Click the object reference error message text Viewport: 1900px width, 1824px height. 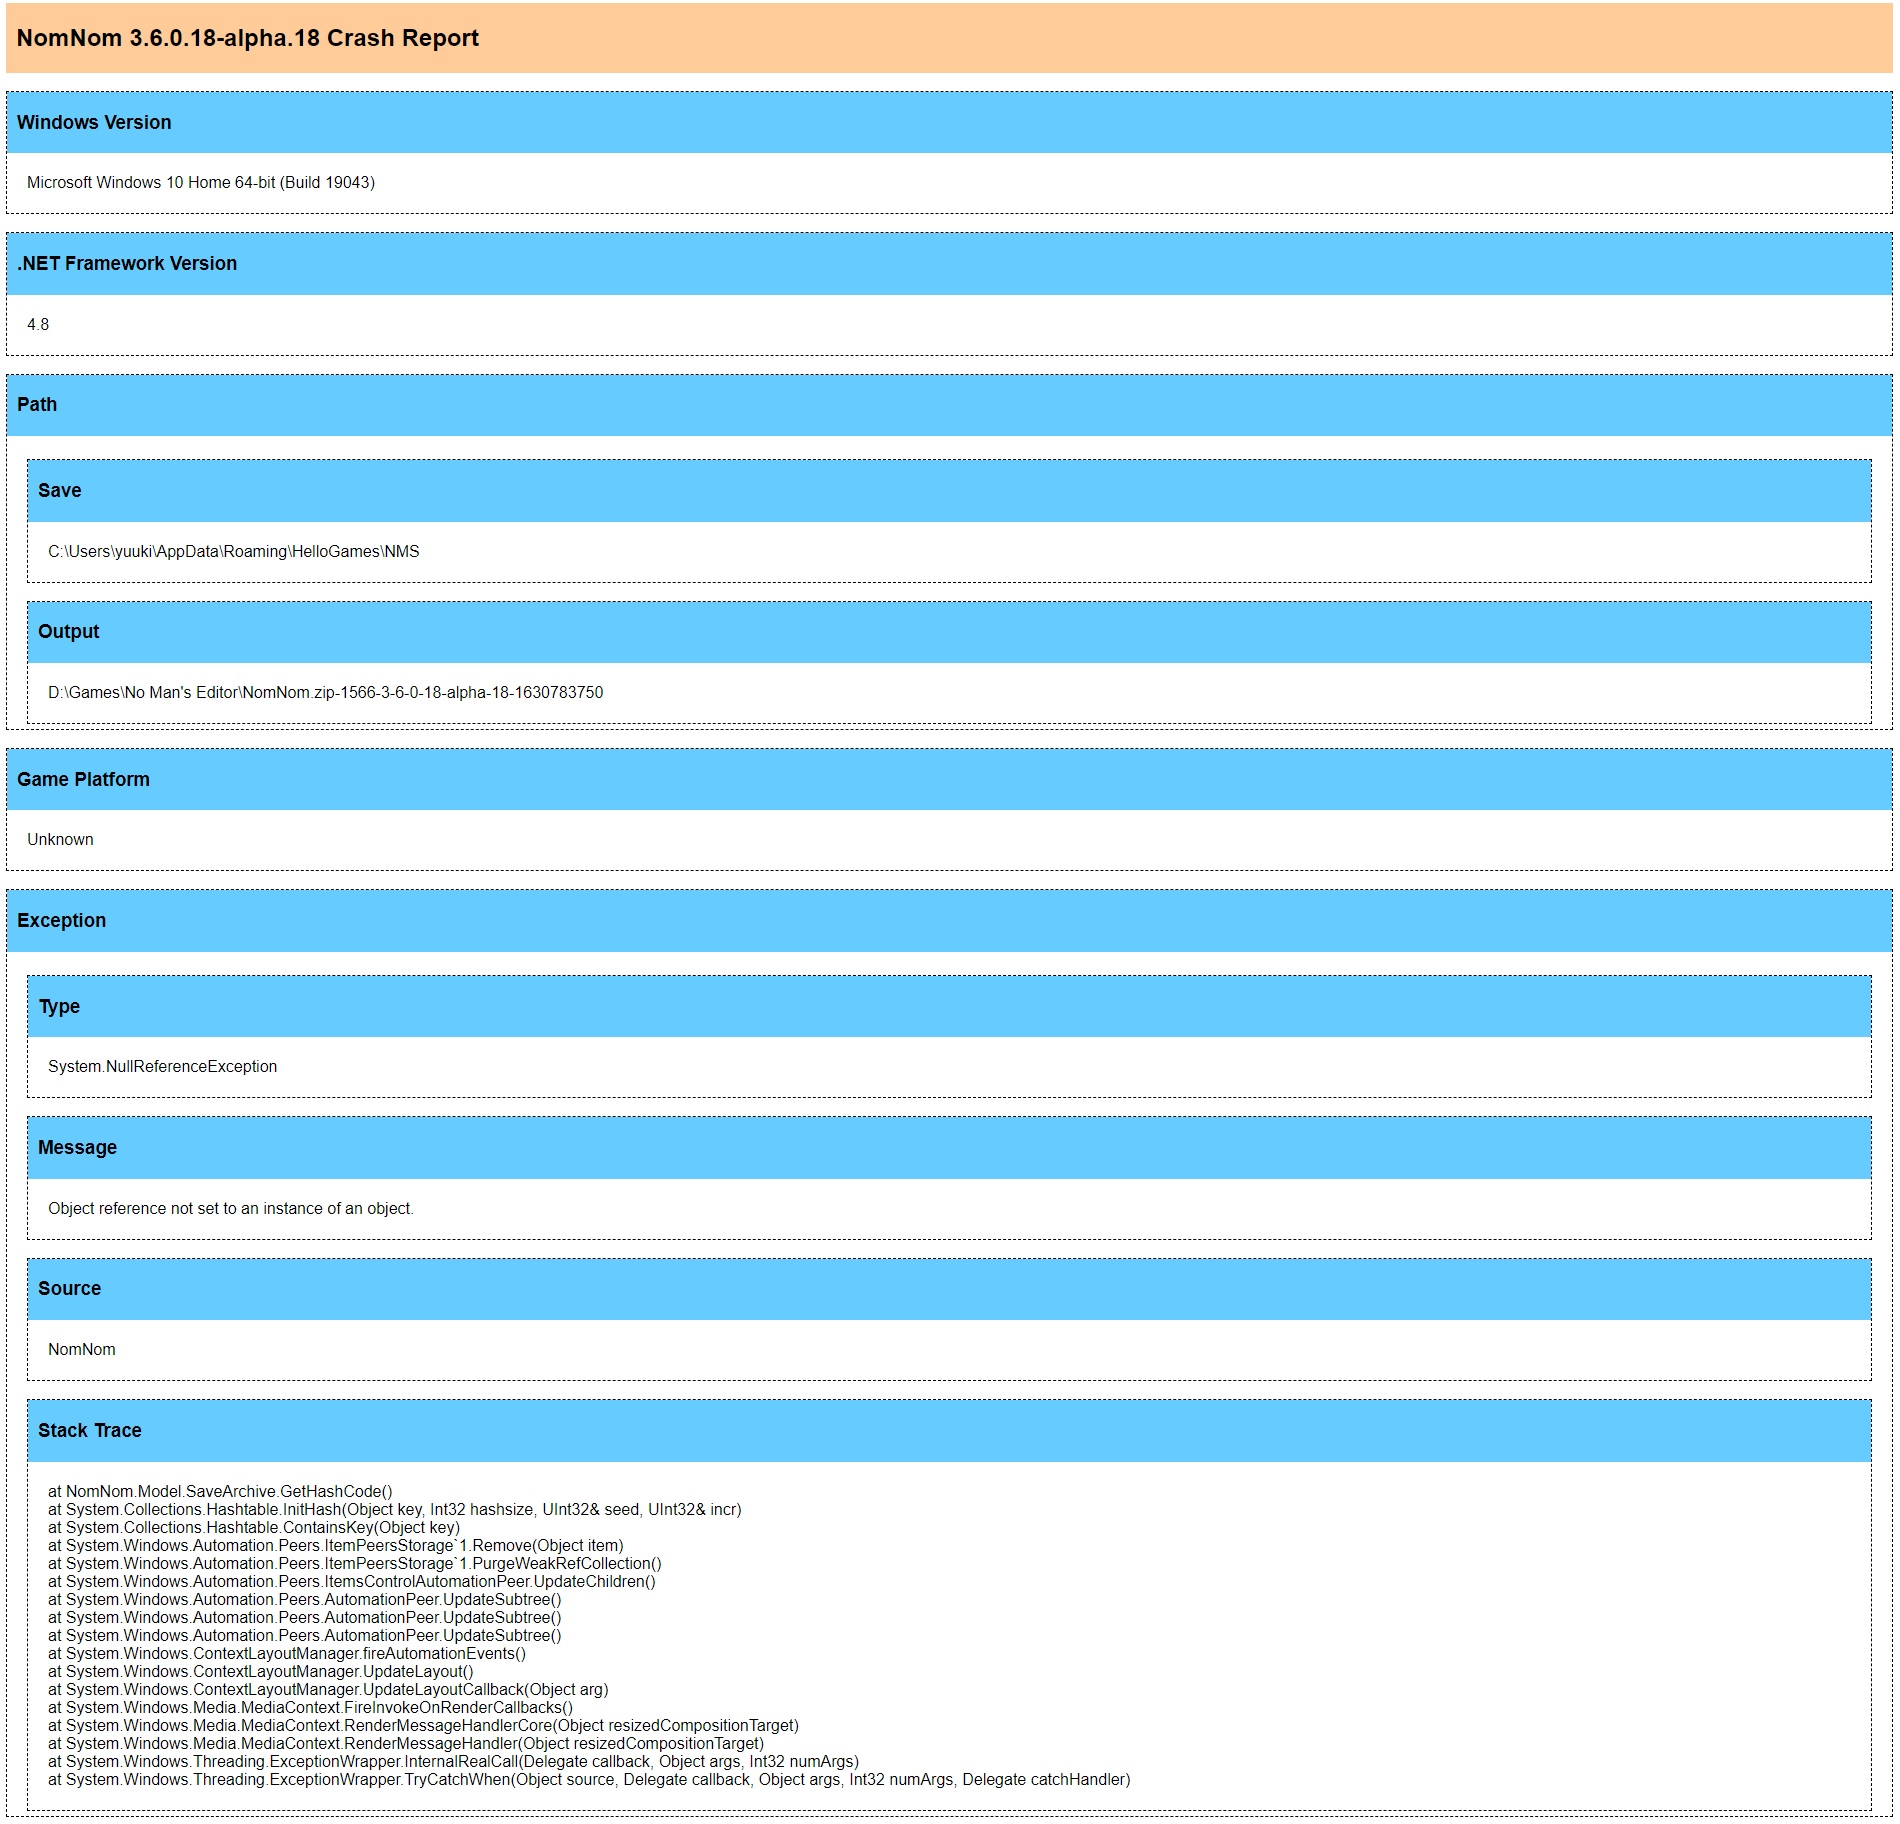point(230,1207)
